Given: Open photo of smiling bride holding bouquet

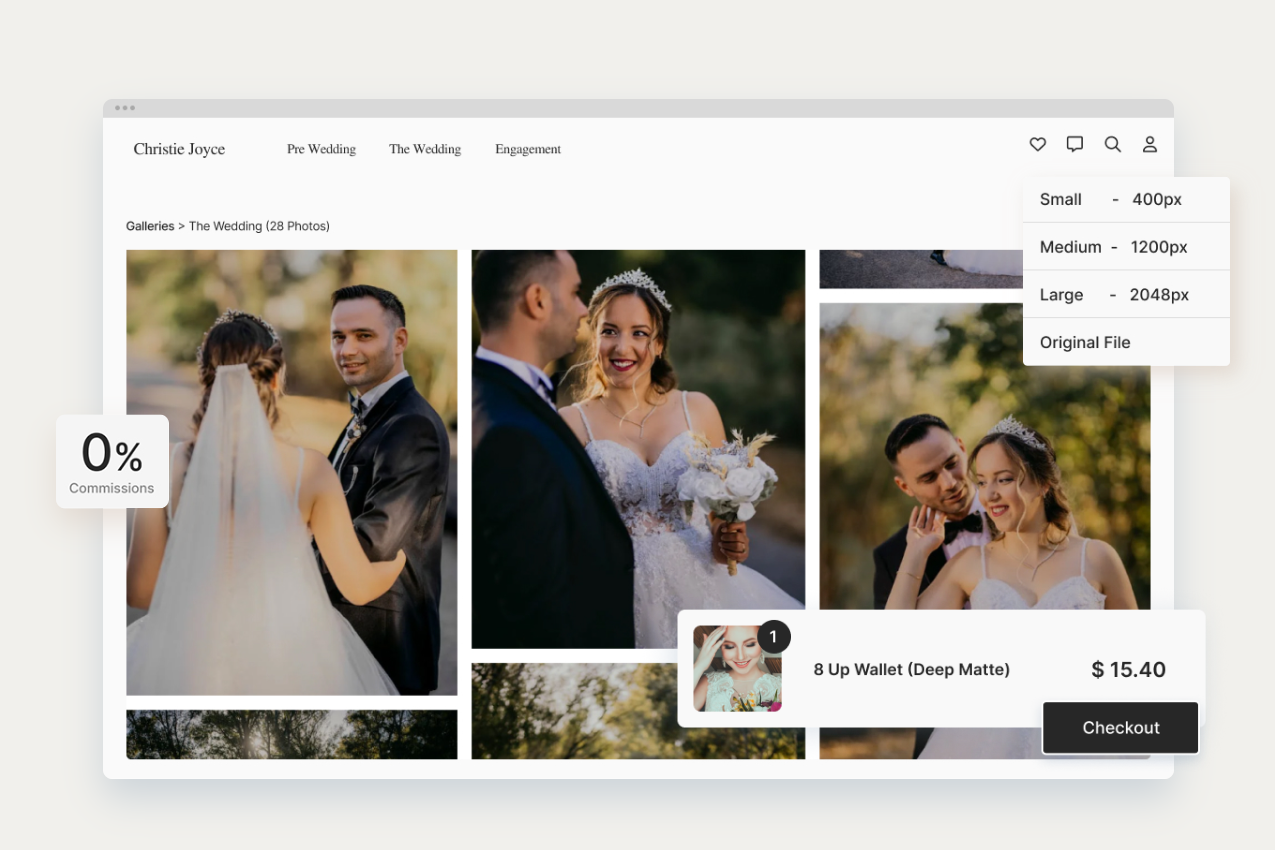Looking at the screenshot, I should coord(638,449).
